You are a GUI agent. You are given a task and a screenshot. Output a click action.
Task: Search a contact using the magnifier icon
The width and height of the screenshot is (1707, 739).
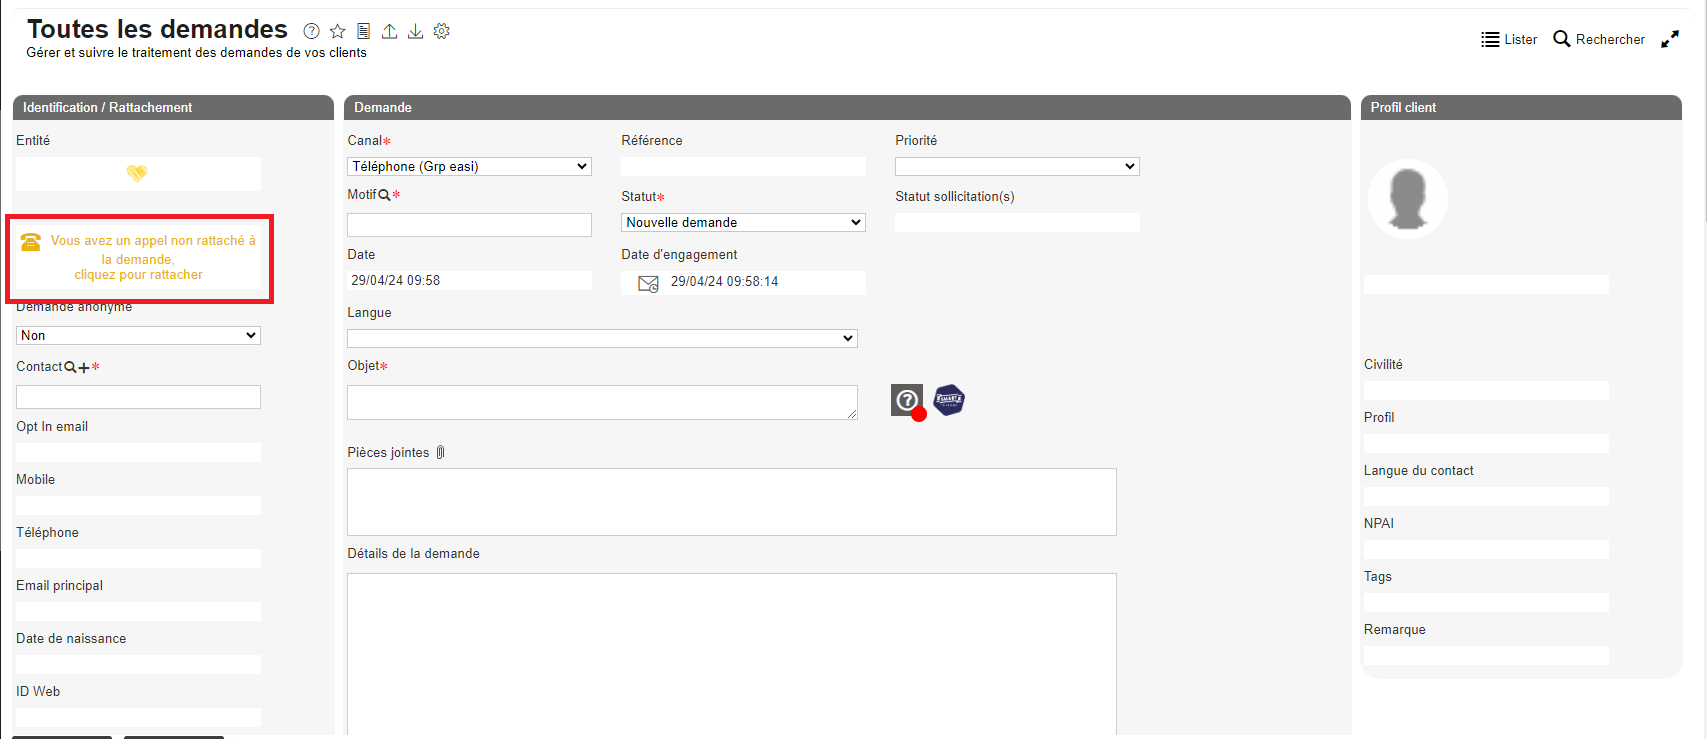70,367
